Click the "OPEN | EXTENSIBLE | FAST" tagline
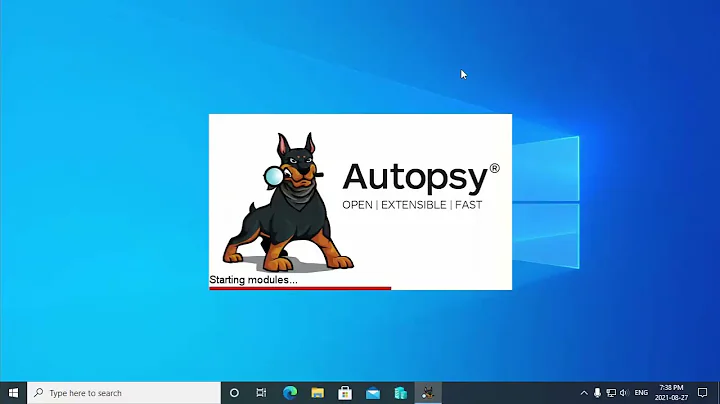 pos(412,205)
